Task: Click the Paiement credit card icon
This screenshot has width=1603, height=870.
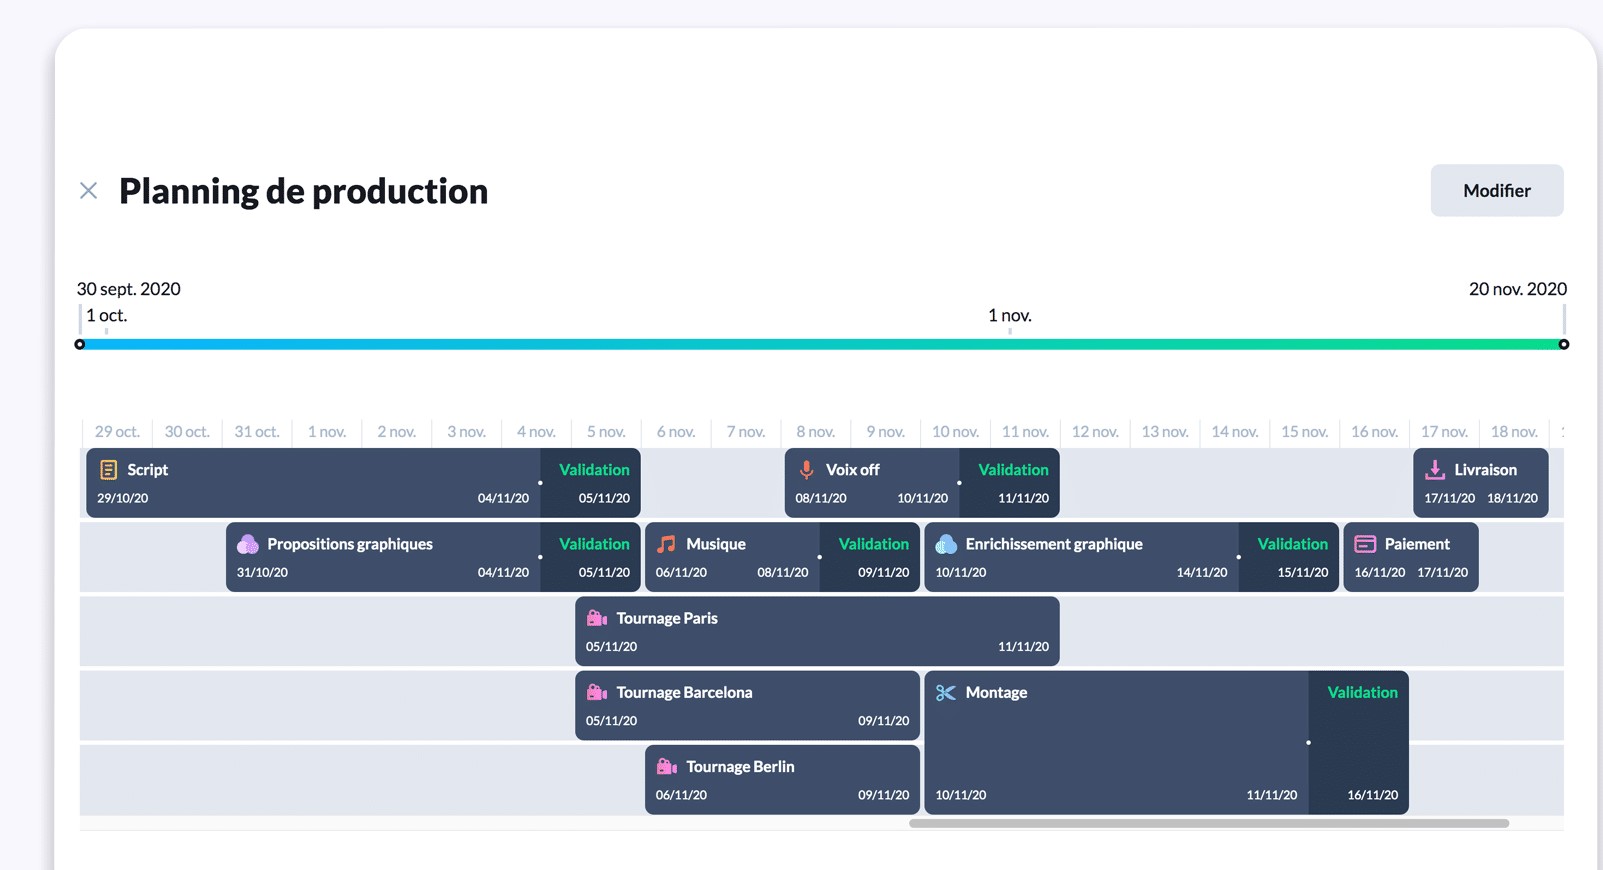Action: pos(1364,544)
